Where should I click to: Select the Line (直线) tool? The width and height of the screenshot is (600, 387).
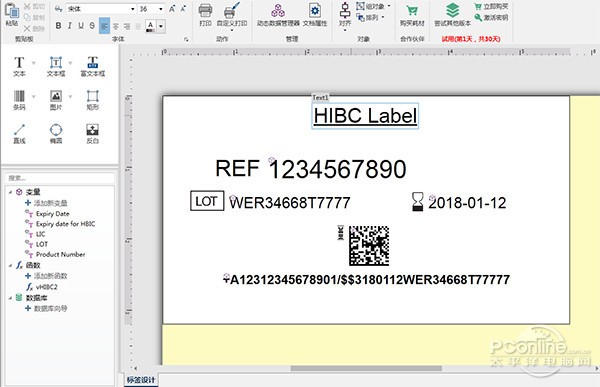tap(19, 134)
